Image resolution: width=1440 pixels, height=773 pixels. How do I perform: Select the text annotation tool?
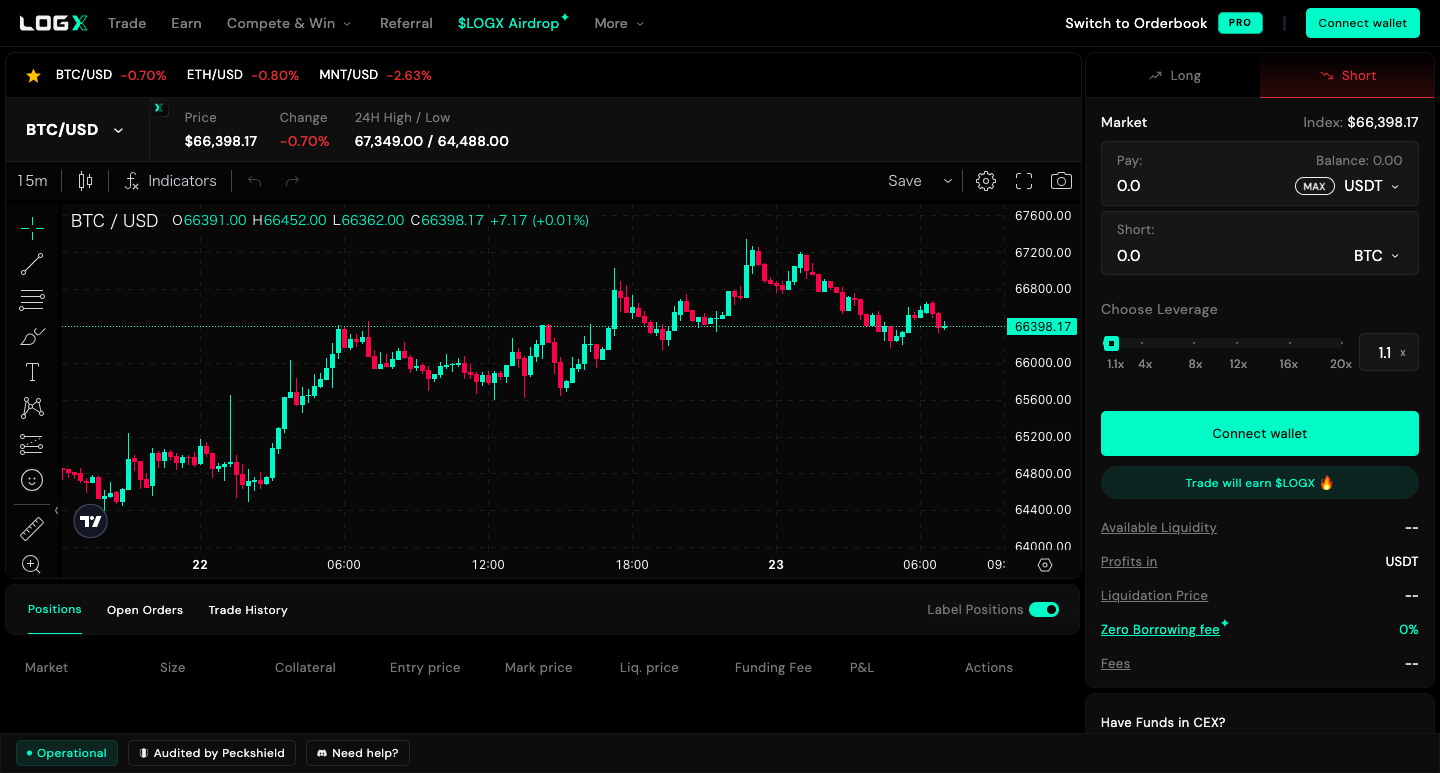pyautogui.click(x=31, y=371)
